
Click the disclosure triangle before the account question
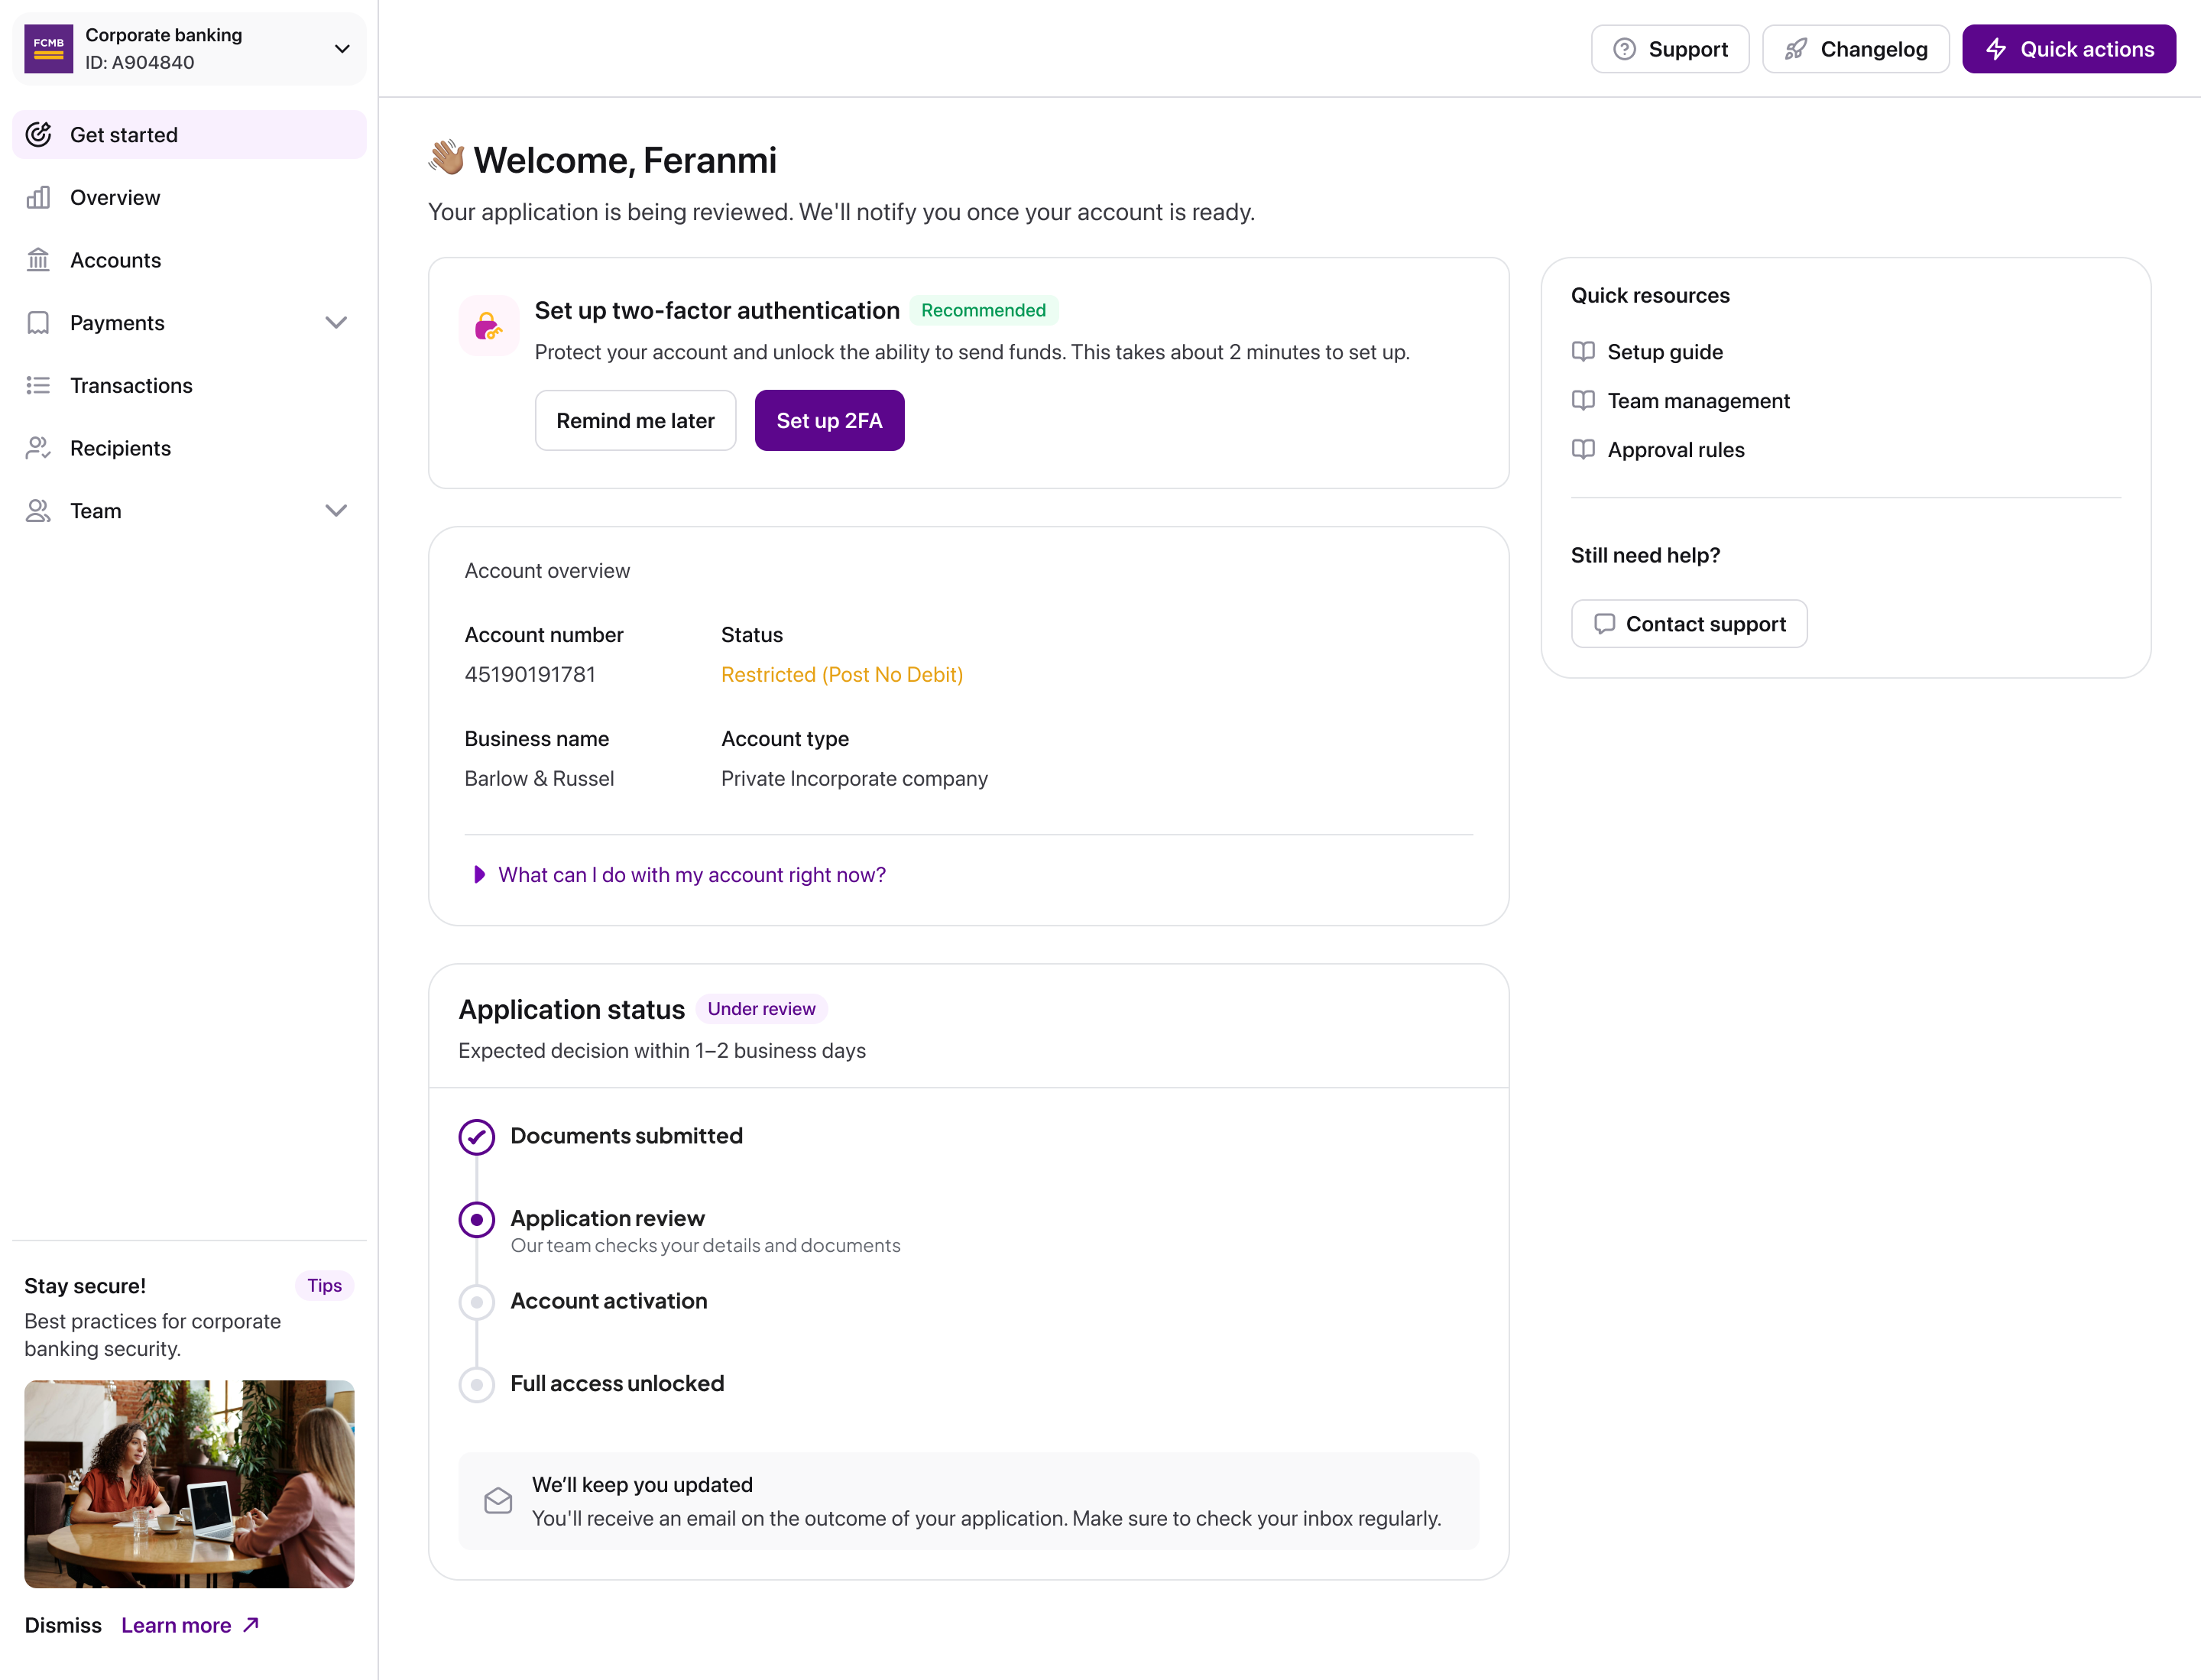tap(479, 875)
